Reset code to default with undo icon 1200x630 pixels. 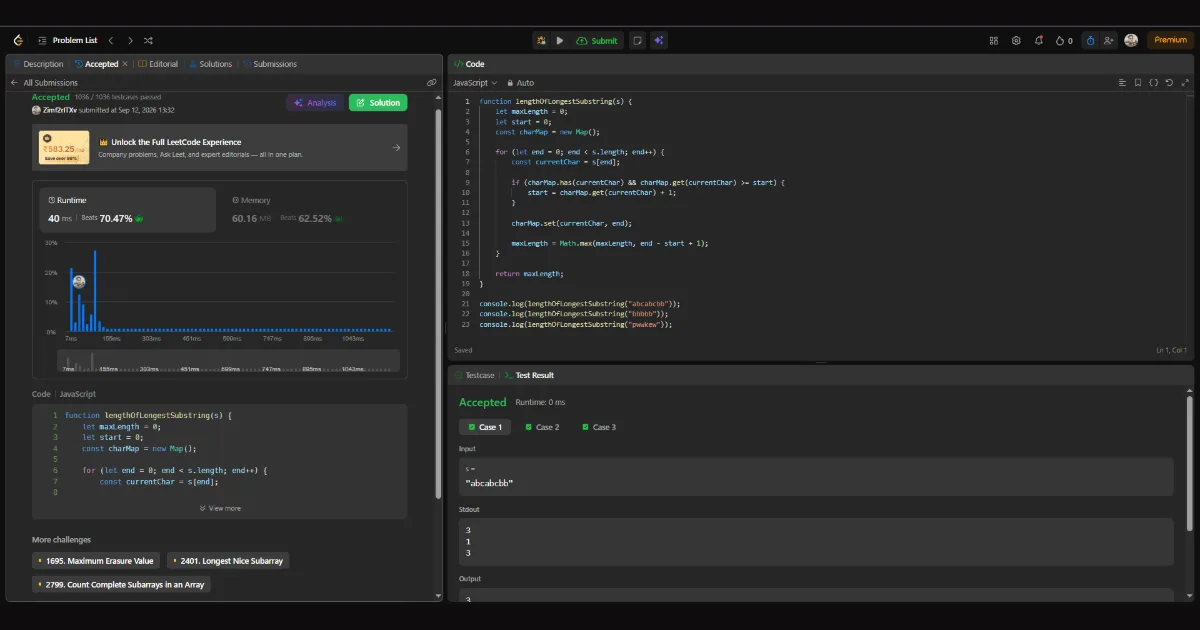1169,83
